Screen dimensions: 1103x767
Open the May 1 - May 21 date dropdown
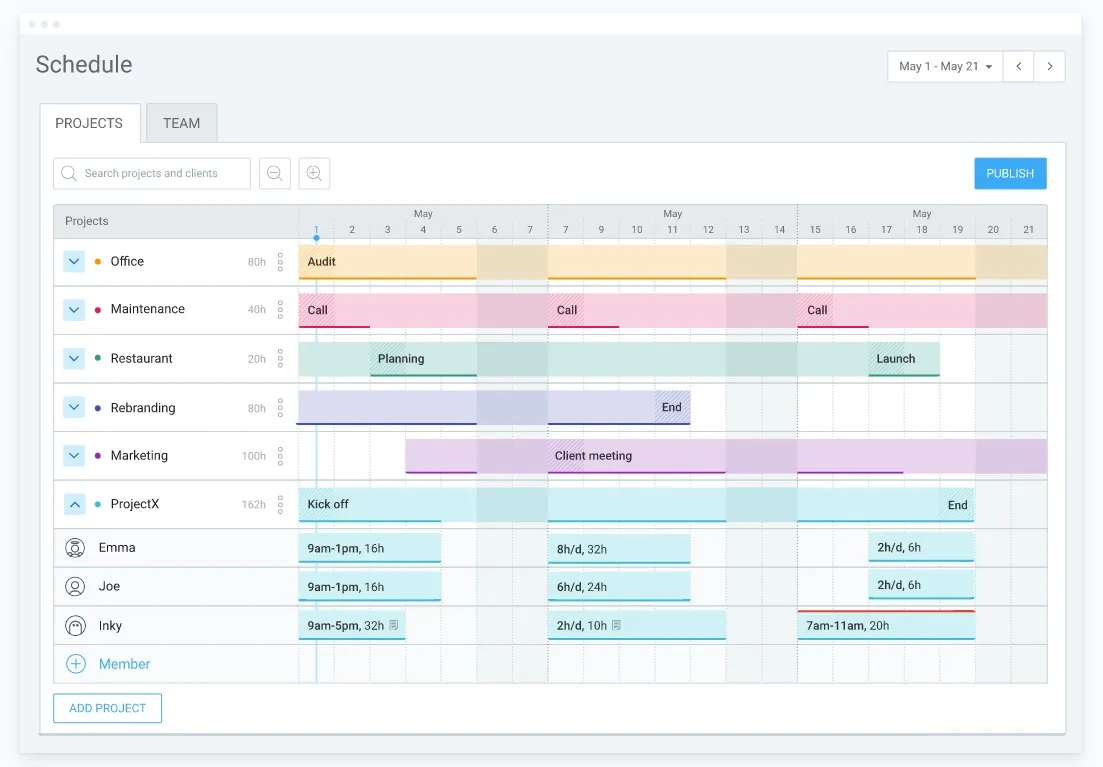point(945,66)
